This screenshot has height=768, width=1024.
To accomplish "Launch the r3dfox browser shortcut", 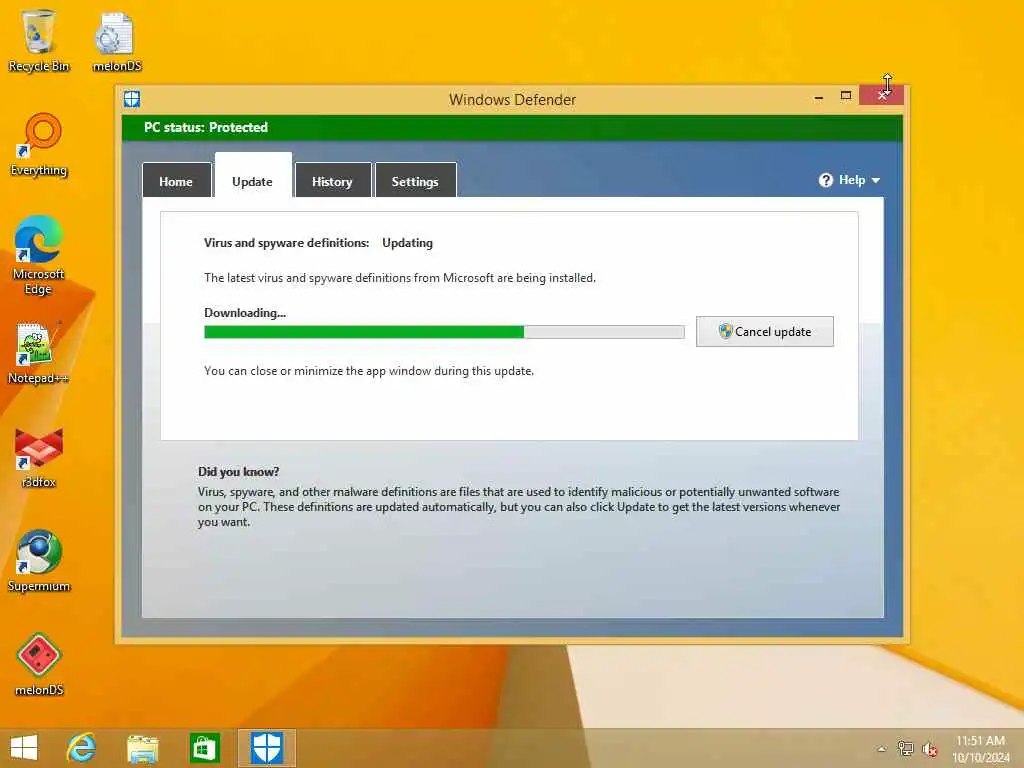I will click(x=39, y=457).
